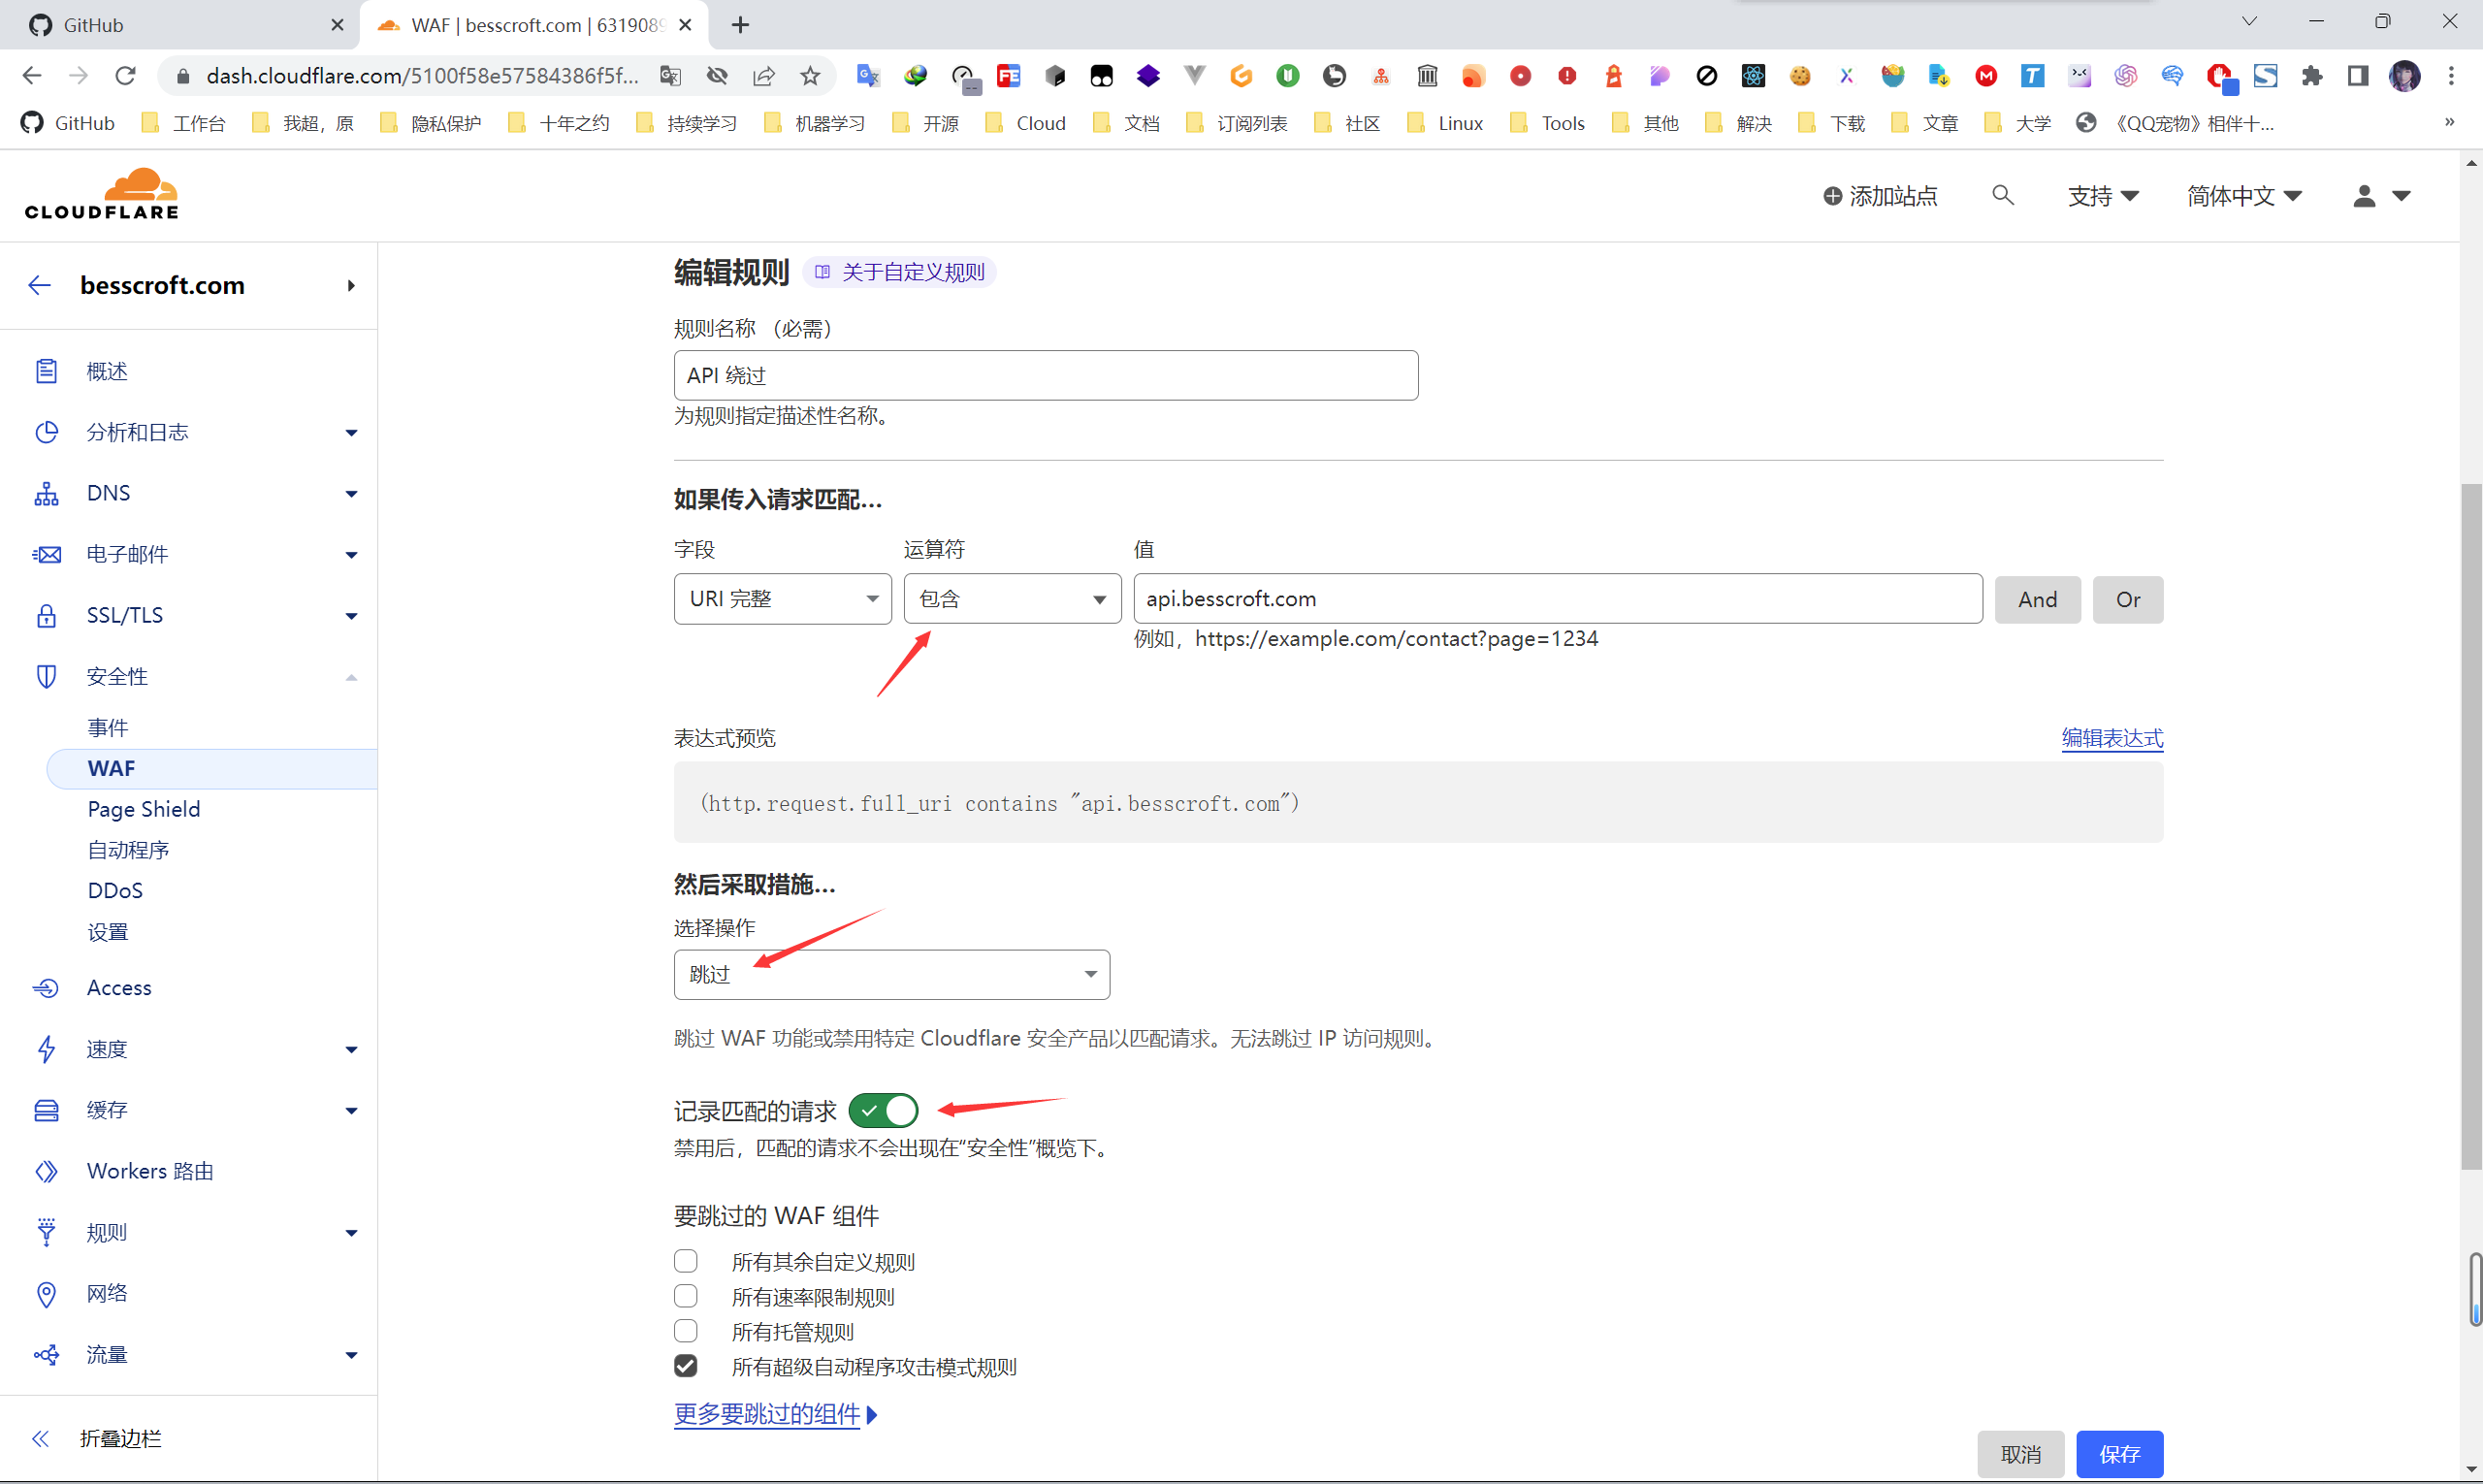
Task: Open the 网络 location pin icon
Action: (x=46, y=1293)
